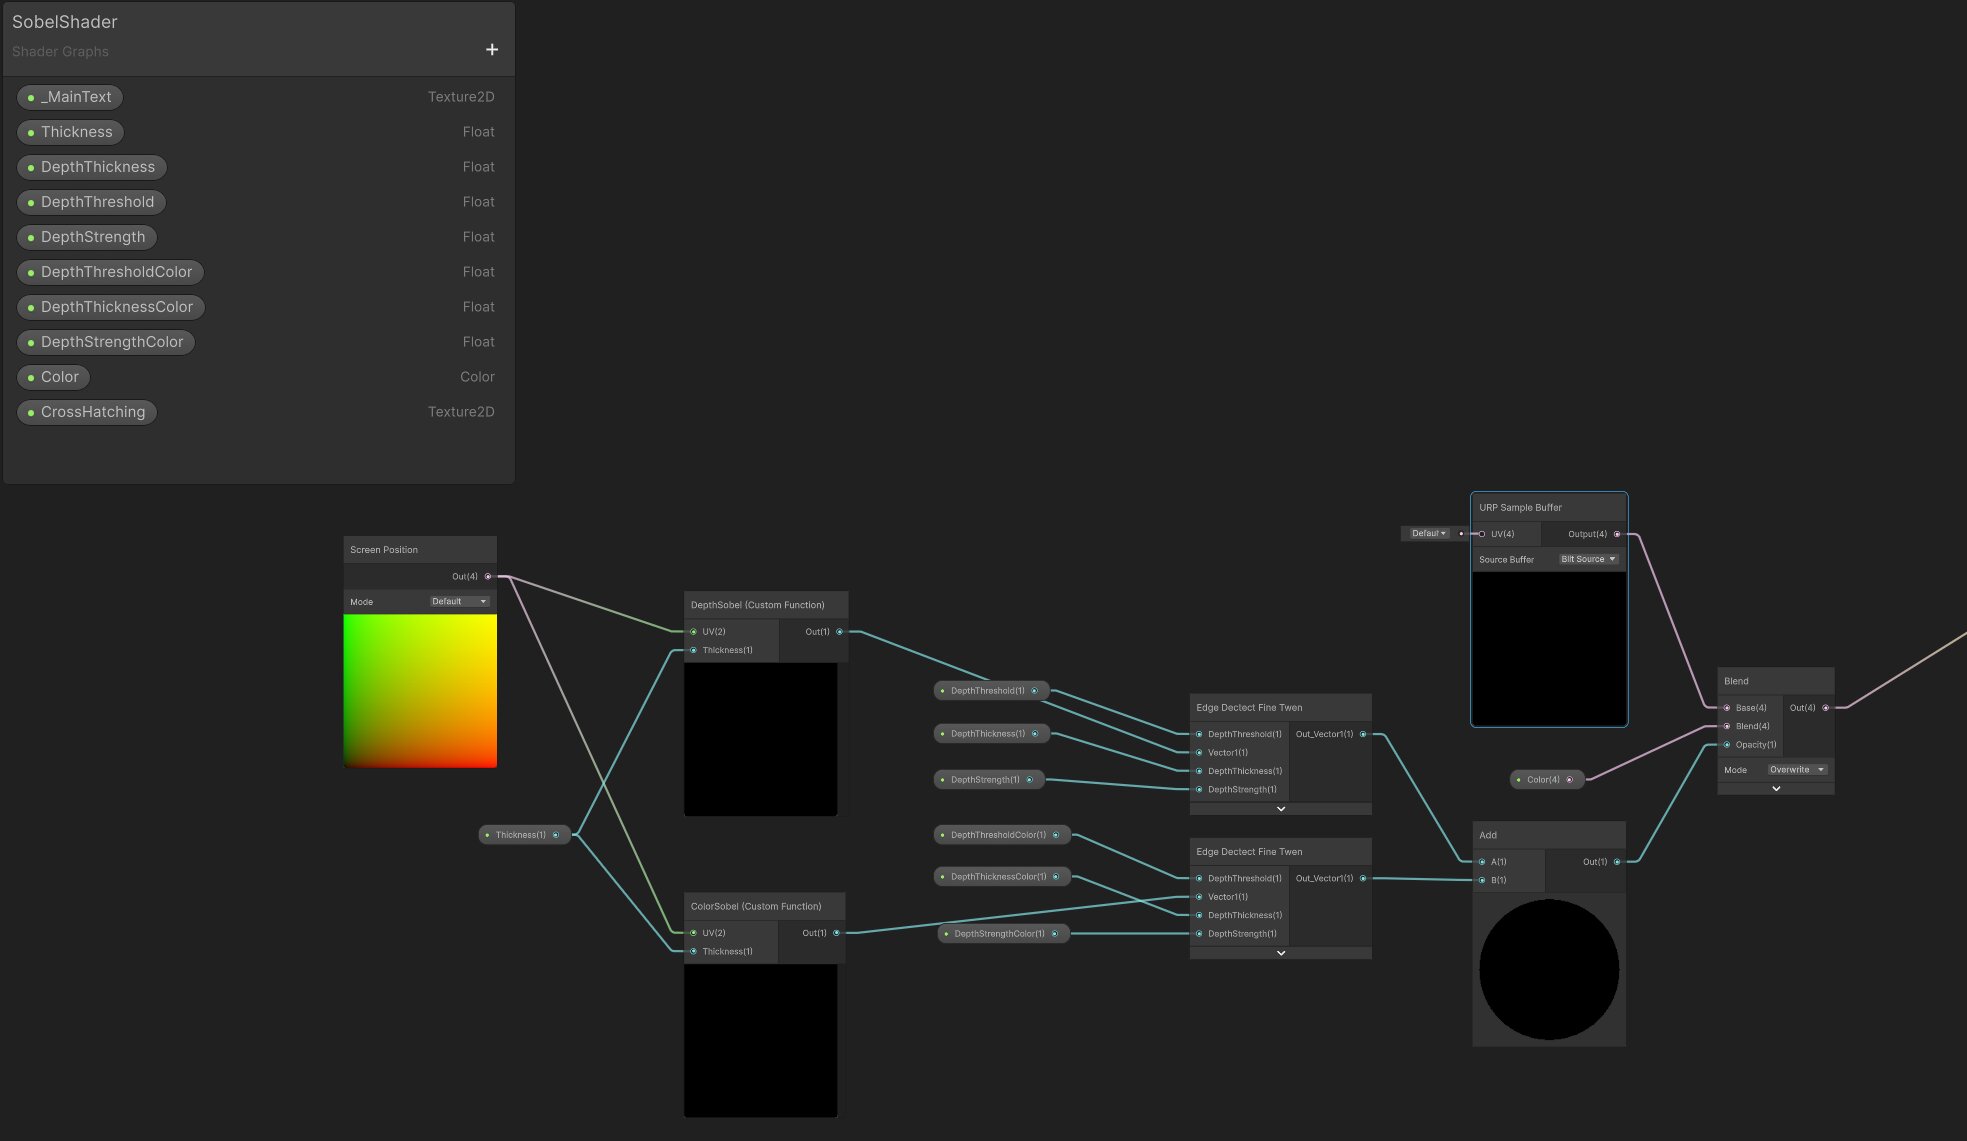This screenshot has height=1141, width=1967.
Task: Click the ColorSobel black preview thumbnail
Action: pos(761,1041)
